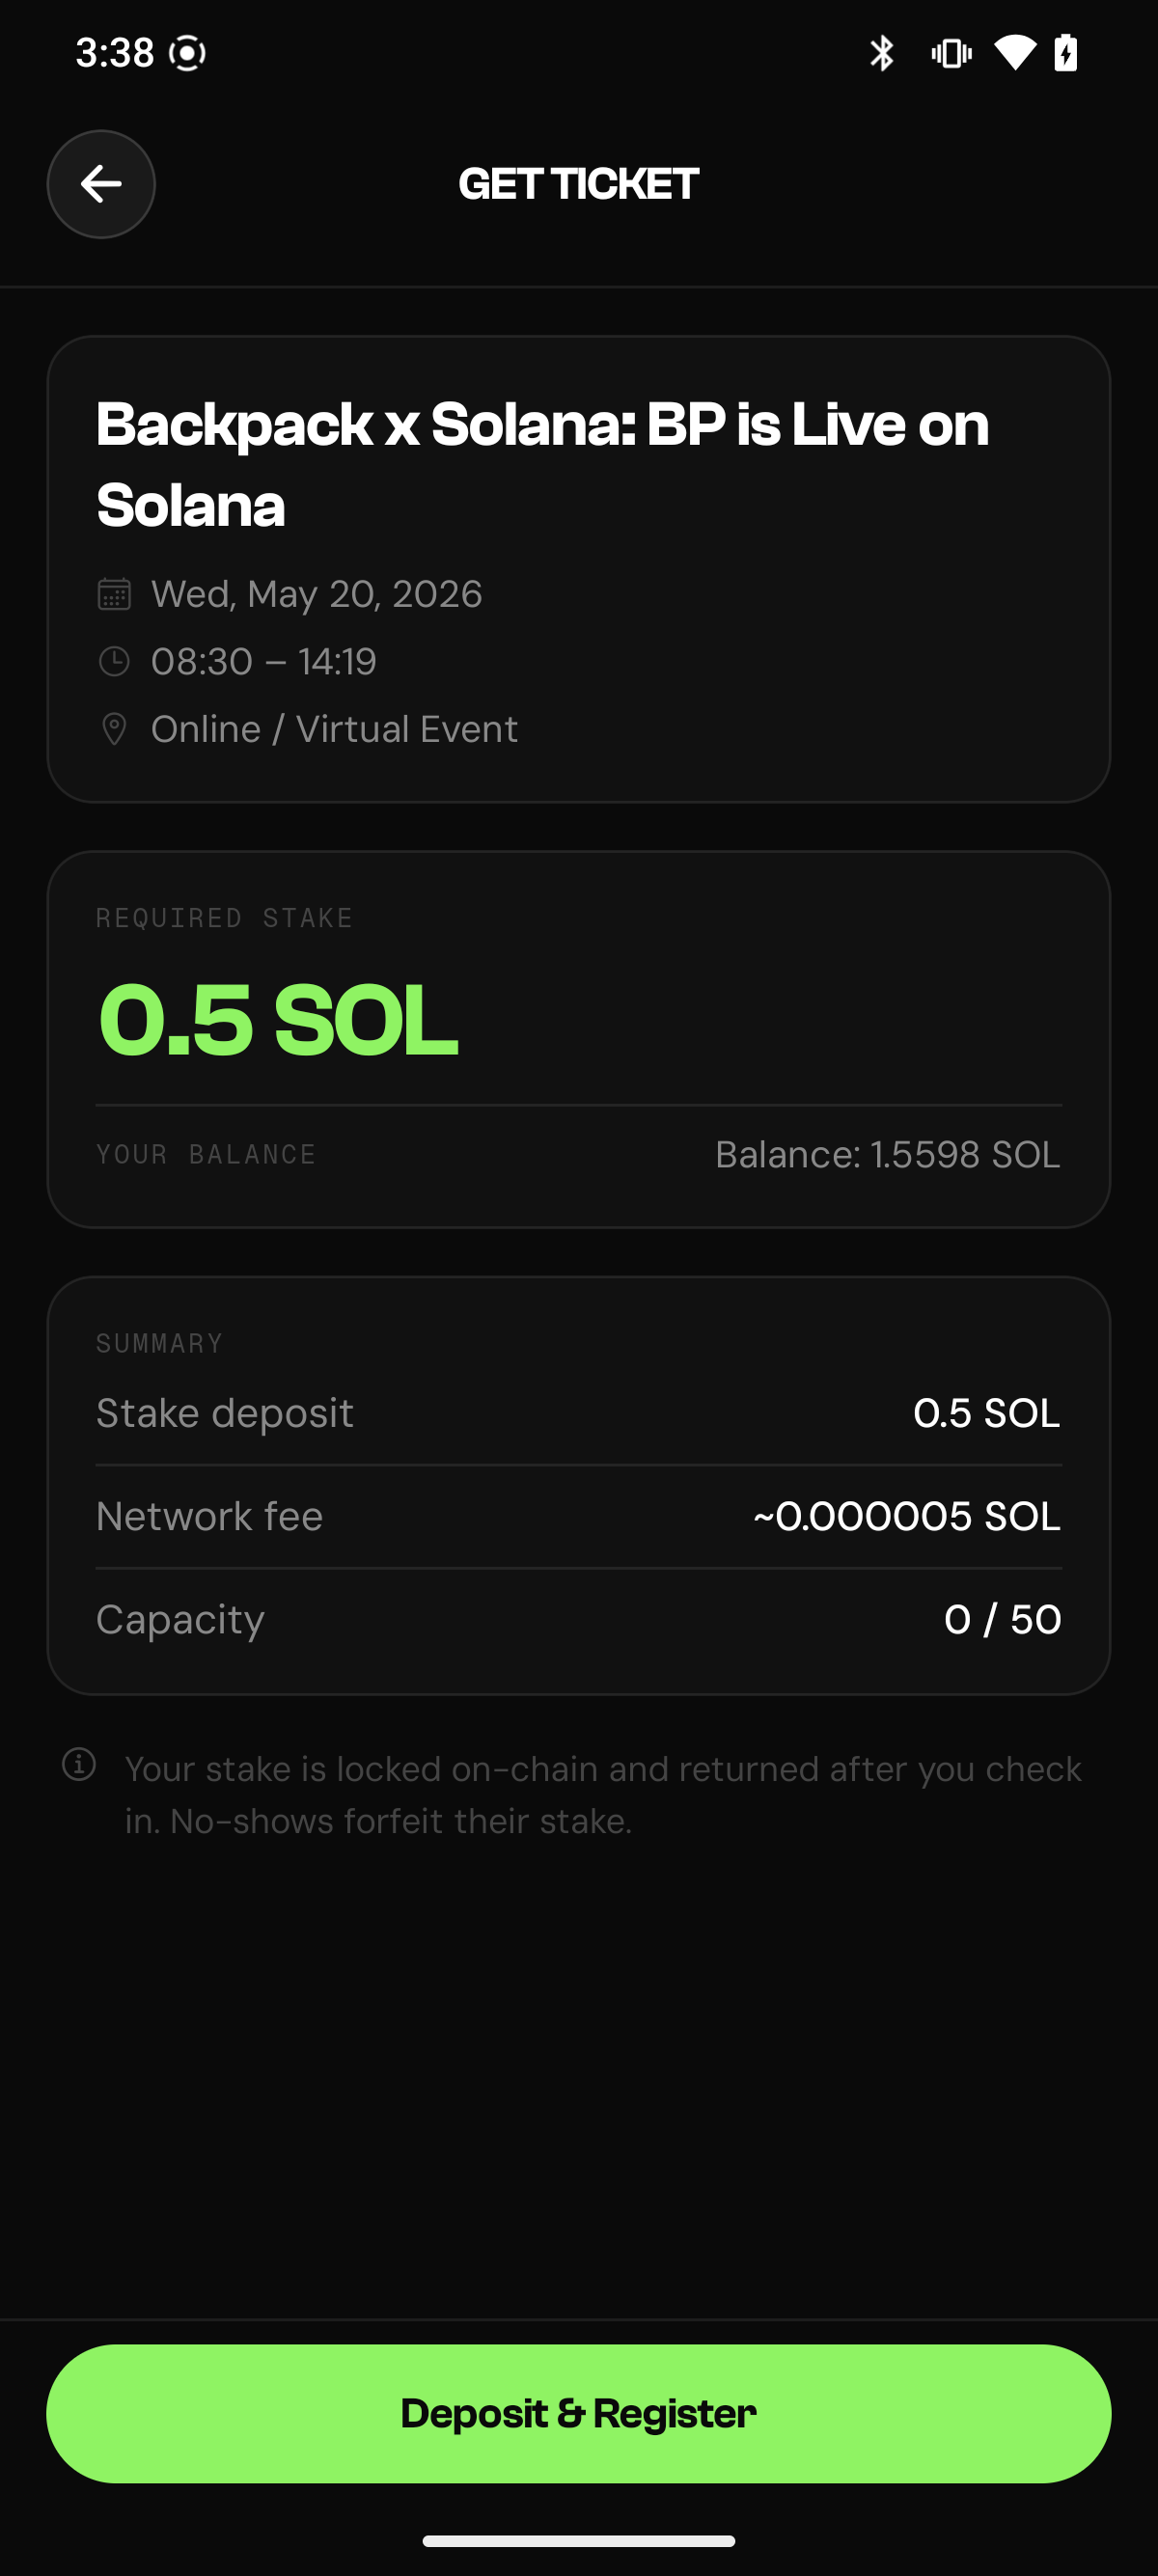
Task: Tap the GET TICKET header title
Action: pos(578,184)
